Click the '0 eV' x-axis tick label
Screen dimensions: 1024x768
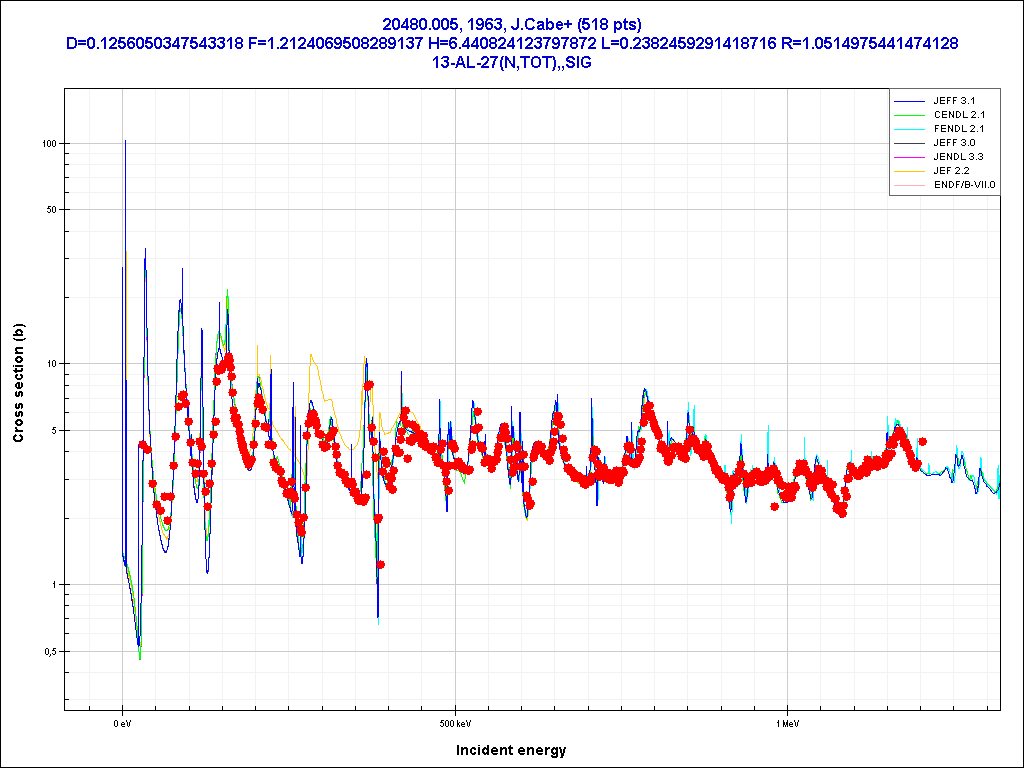pyautogui.click(x=122, y=721)
